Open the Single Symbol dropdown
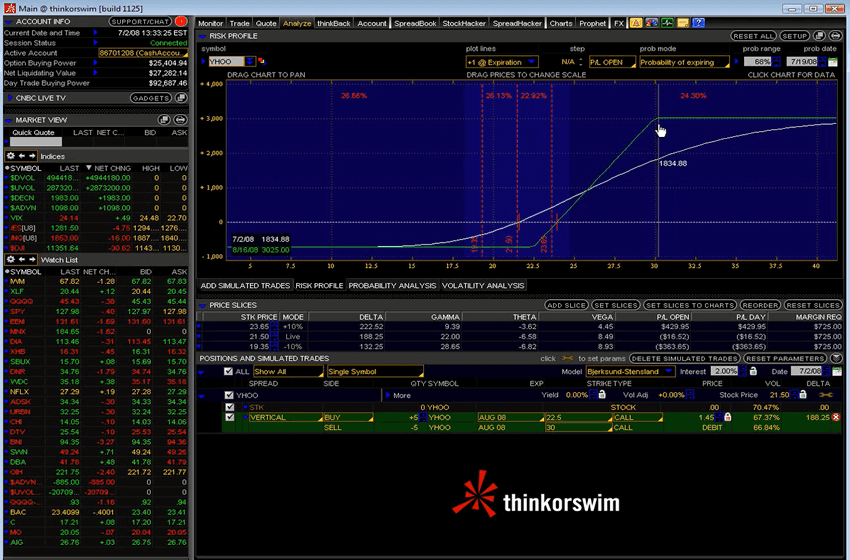This screenshot has height=560, width=850. click(x=375, y=371)
